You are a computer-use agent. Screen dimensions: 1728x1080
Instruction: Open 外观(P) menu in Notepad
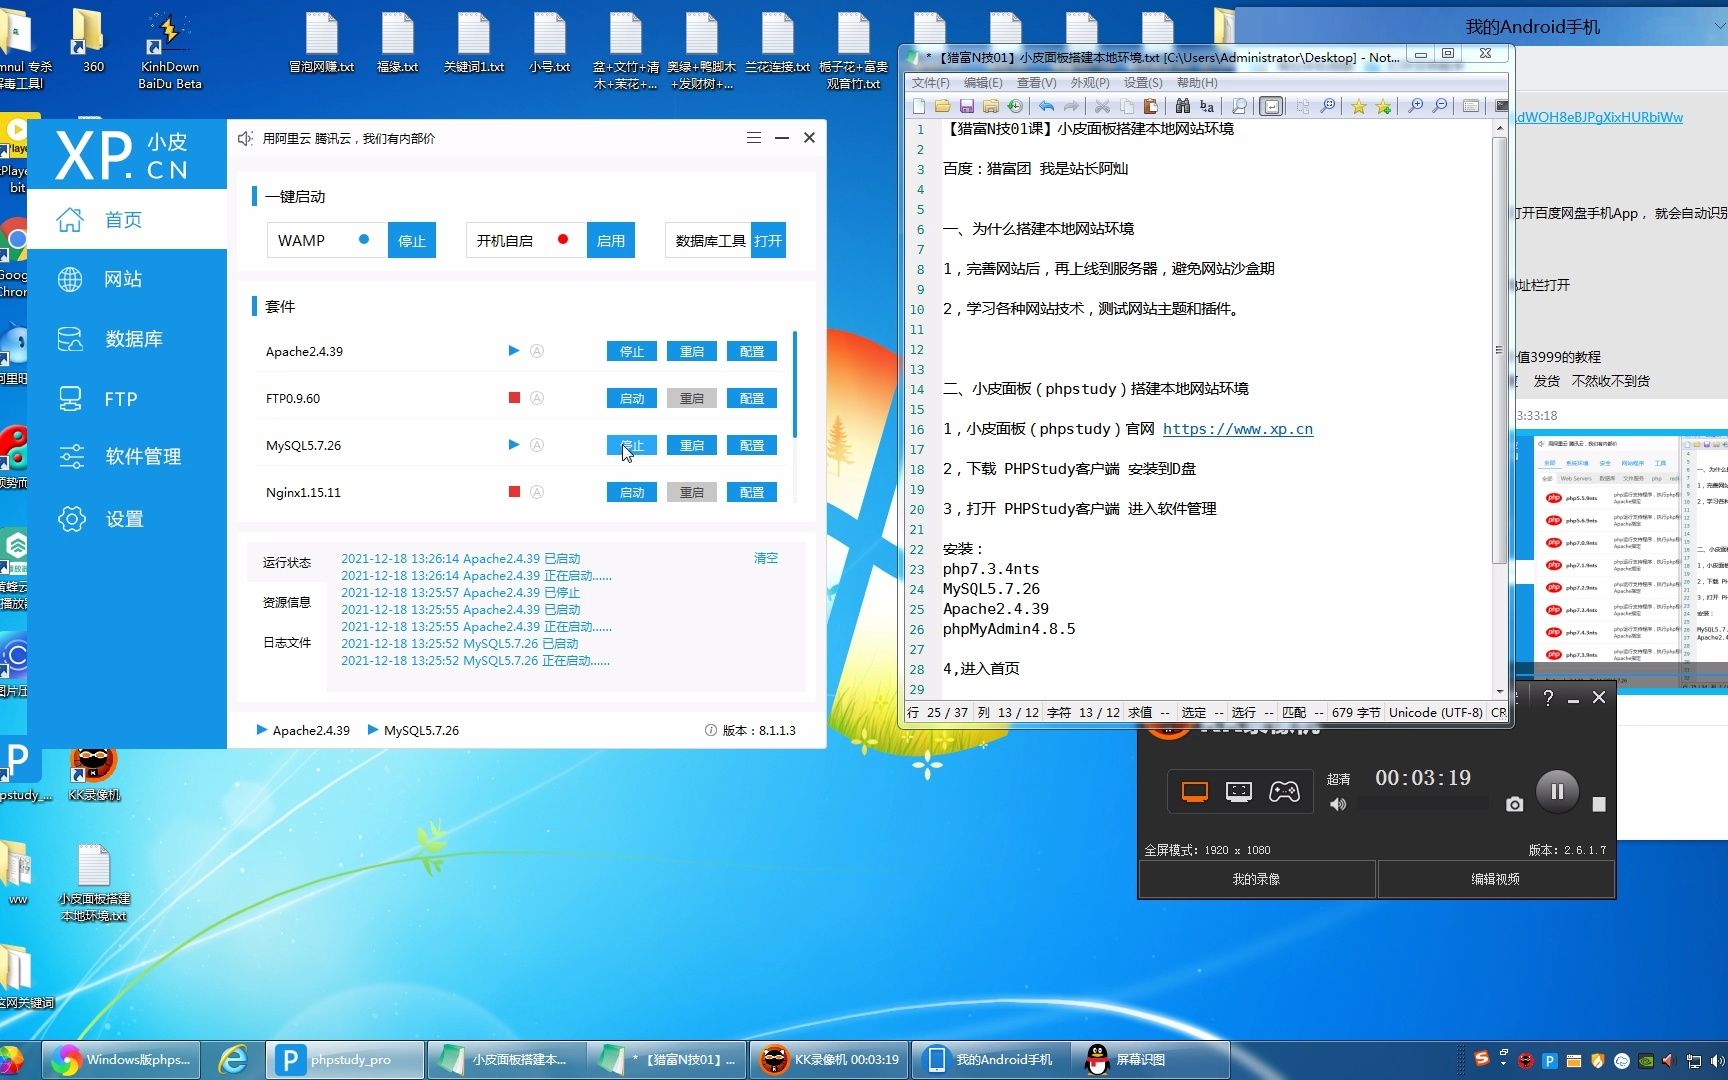tap(1090, 83)
